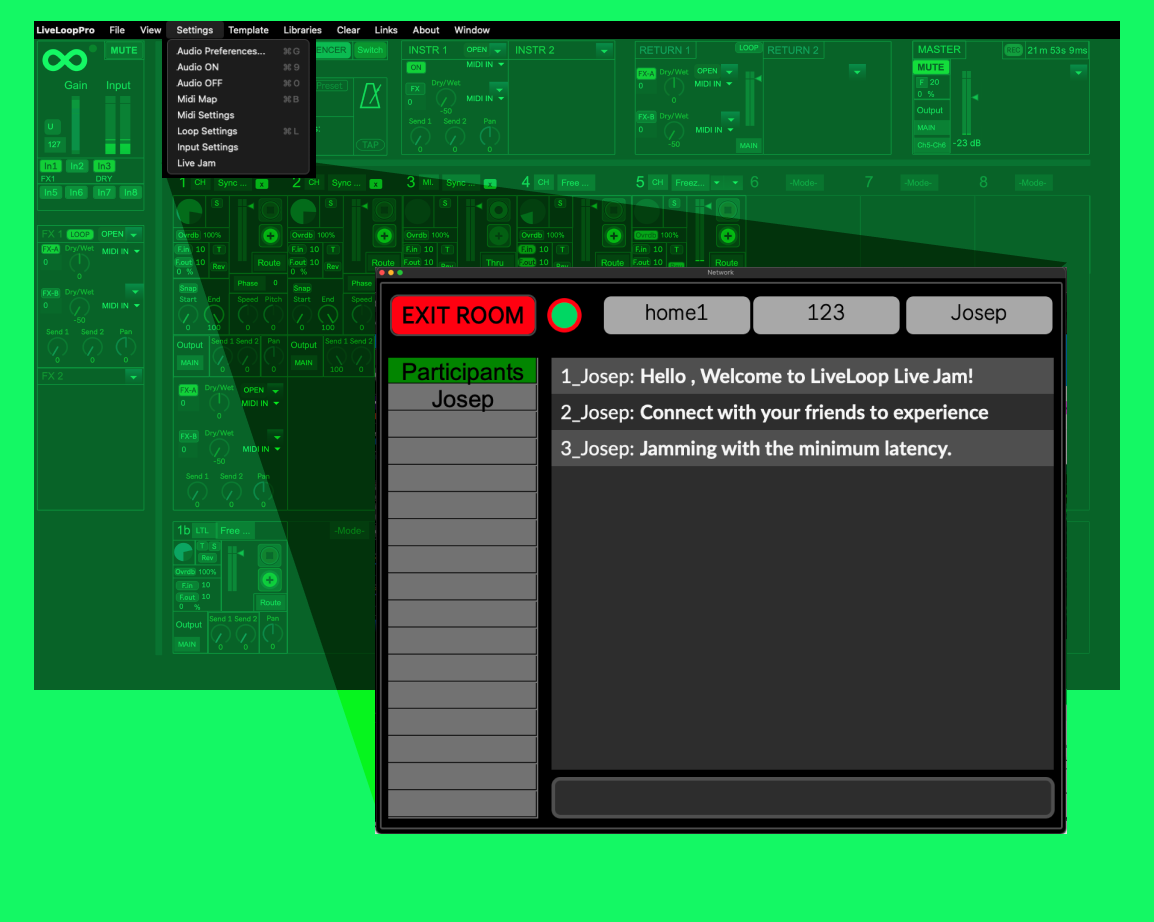This screenshot has height=922, width=1154.
Task: Toggle the INSTR 1 ON button
Action: coord(416,67)
